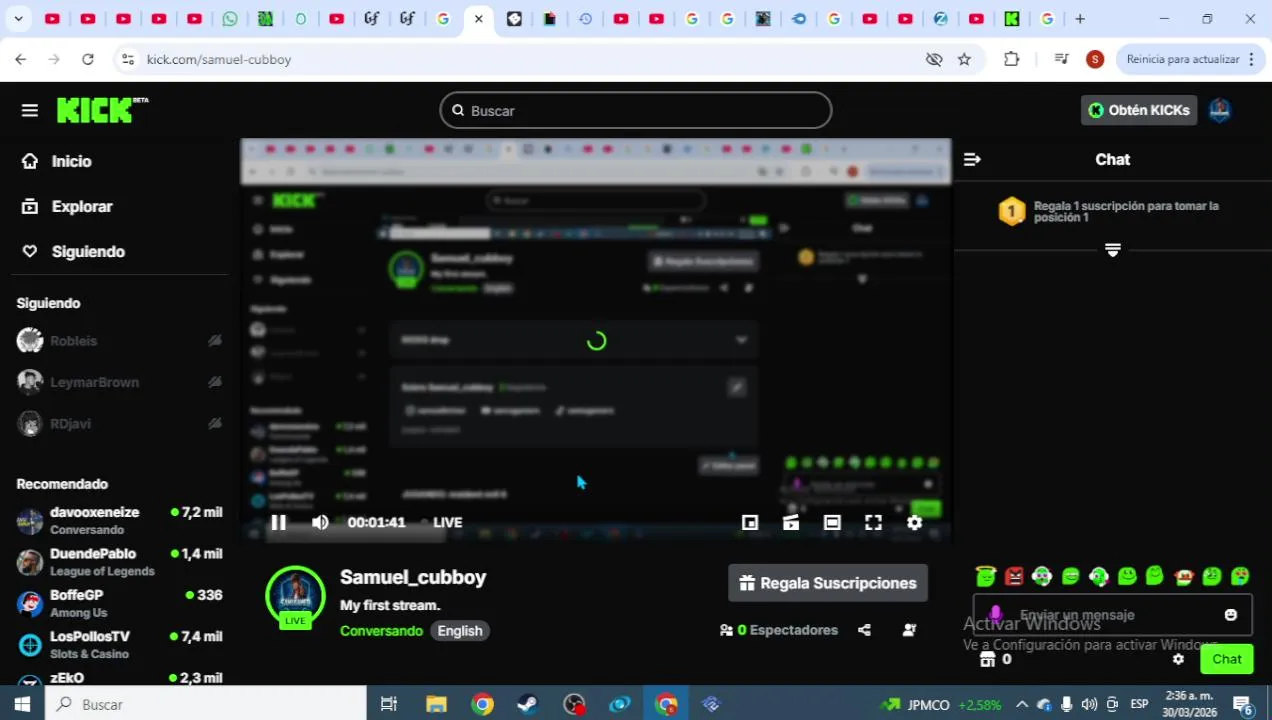Share the stream via share icon
Screen dimensions: 1272x720
pos(864,630)
